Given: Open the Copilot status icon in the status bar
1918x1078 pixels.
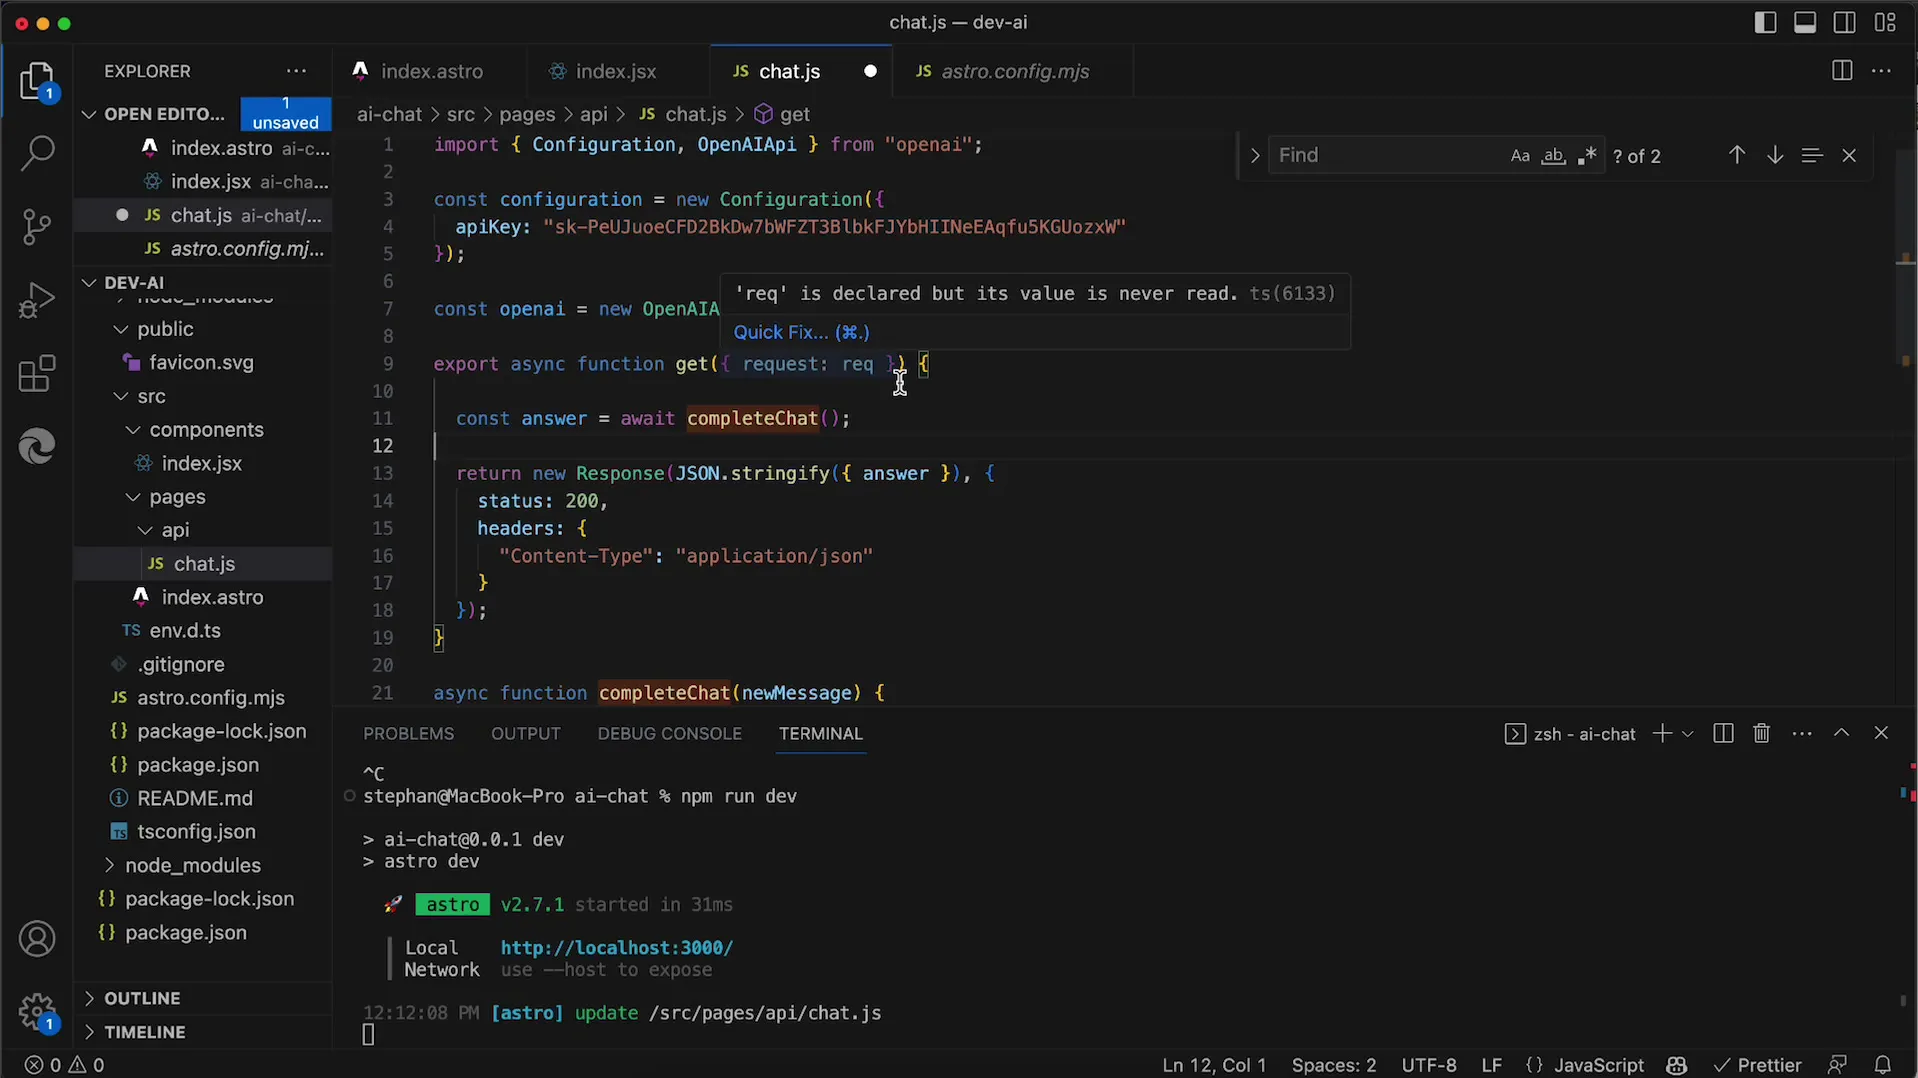Looking at the screenshot, I should pyautogui.click(x=1677, y=1065).
